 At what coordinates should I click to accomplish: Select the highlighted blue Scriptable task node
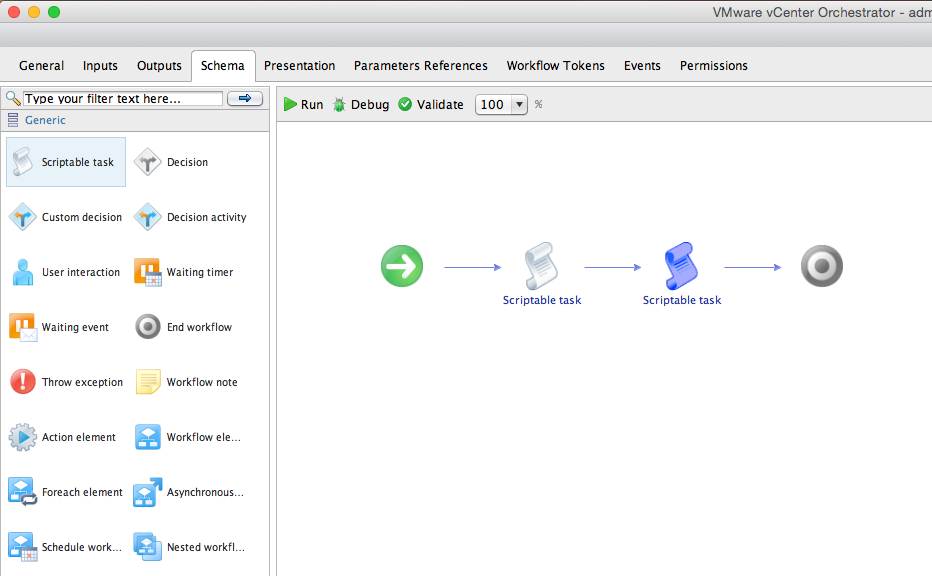point(681,267)
